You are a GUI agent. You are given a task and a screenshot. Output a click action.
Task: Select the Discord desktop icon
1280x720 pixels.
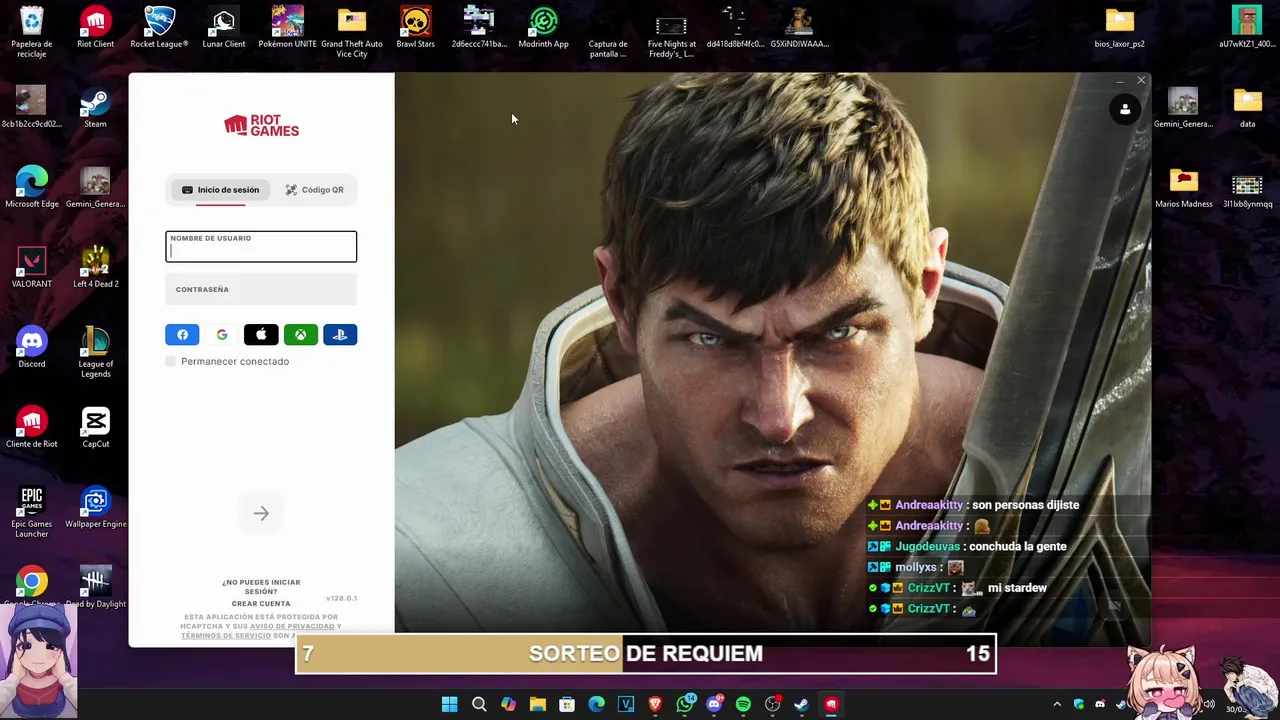[x=32, y=348]
